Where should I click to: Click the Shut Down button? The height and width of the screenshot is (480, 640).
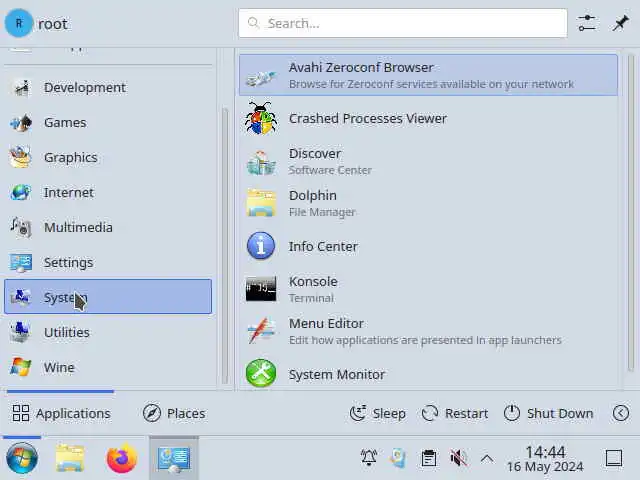point(548,413)
